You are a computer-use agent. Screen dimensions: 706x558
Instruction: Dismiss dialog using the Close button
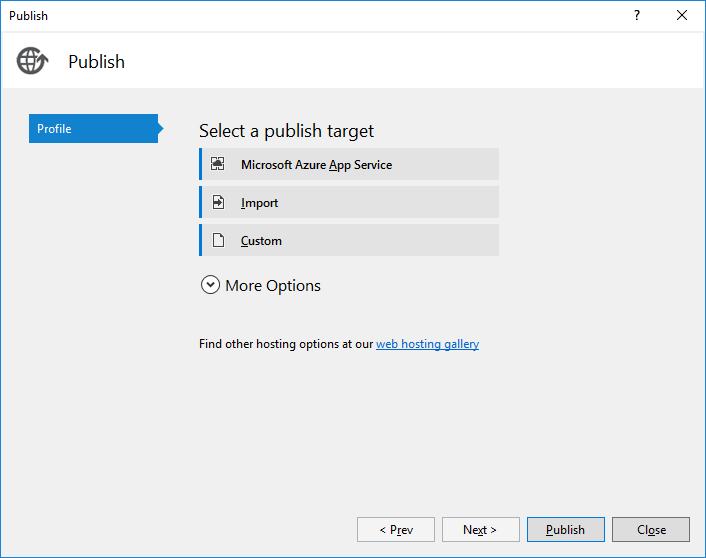pyautogui.click(x=651, y=530)
